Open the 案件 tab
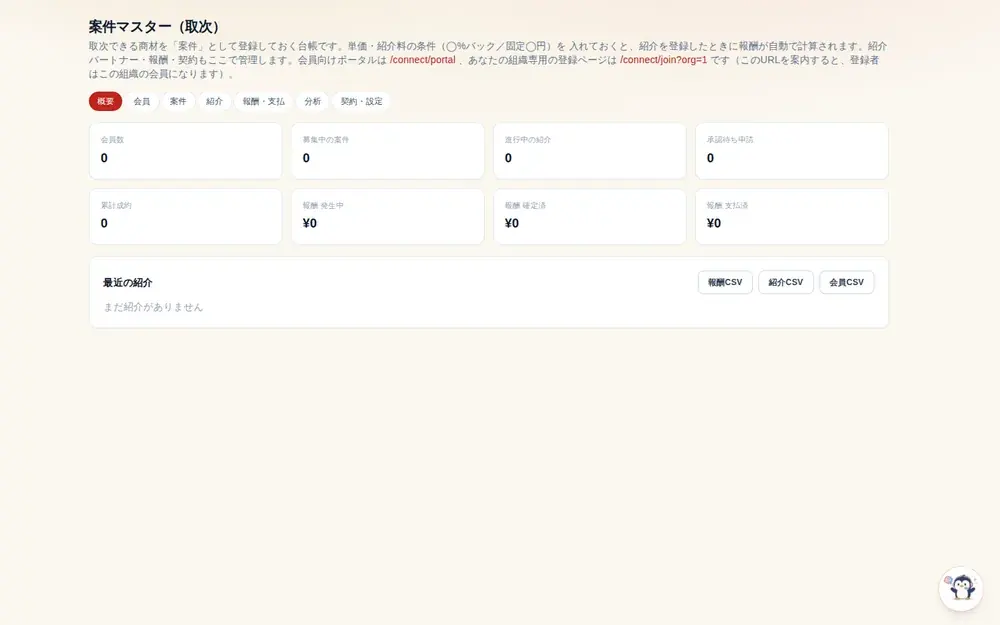 178,101
